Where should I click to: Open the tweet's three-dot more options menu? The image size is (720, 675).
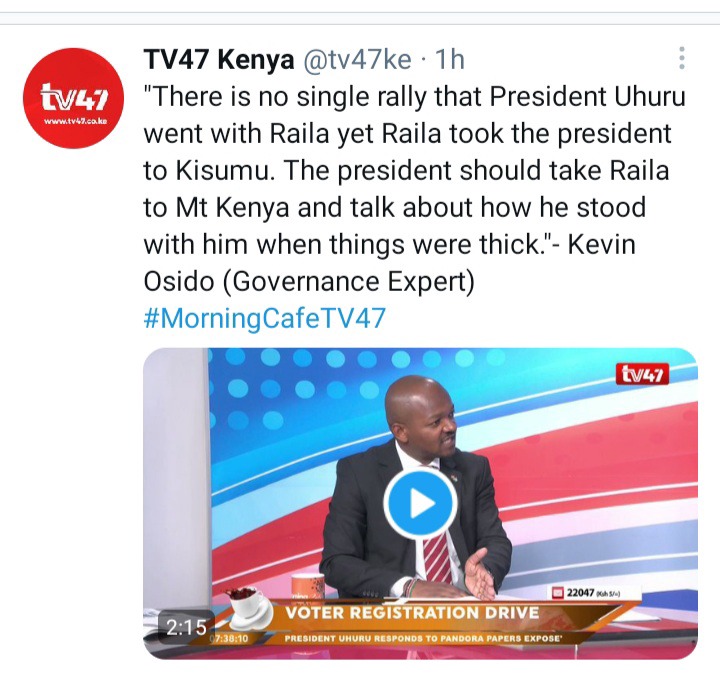click(682, 58)
